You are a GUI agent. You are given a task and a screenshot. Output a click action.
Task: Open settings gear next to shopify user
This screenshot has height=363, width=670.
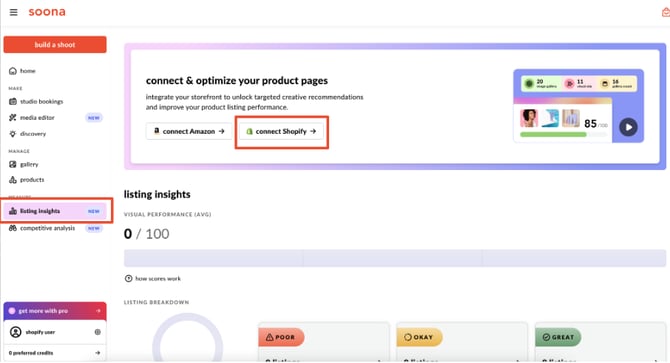[97, 332]
